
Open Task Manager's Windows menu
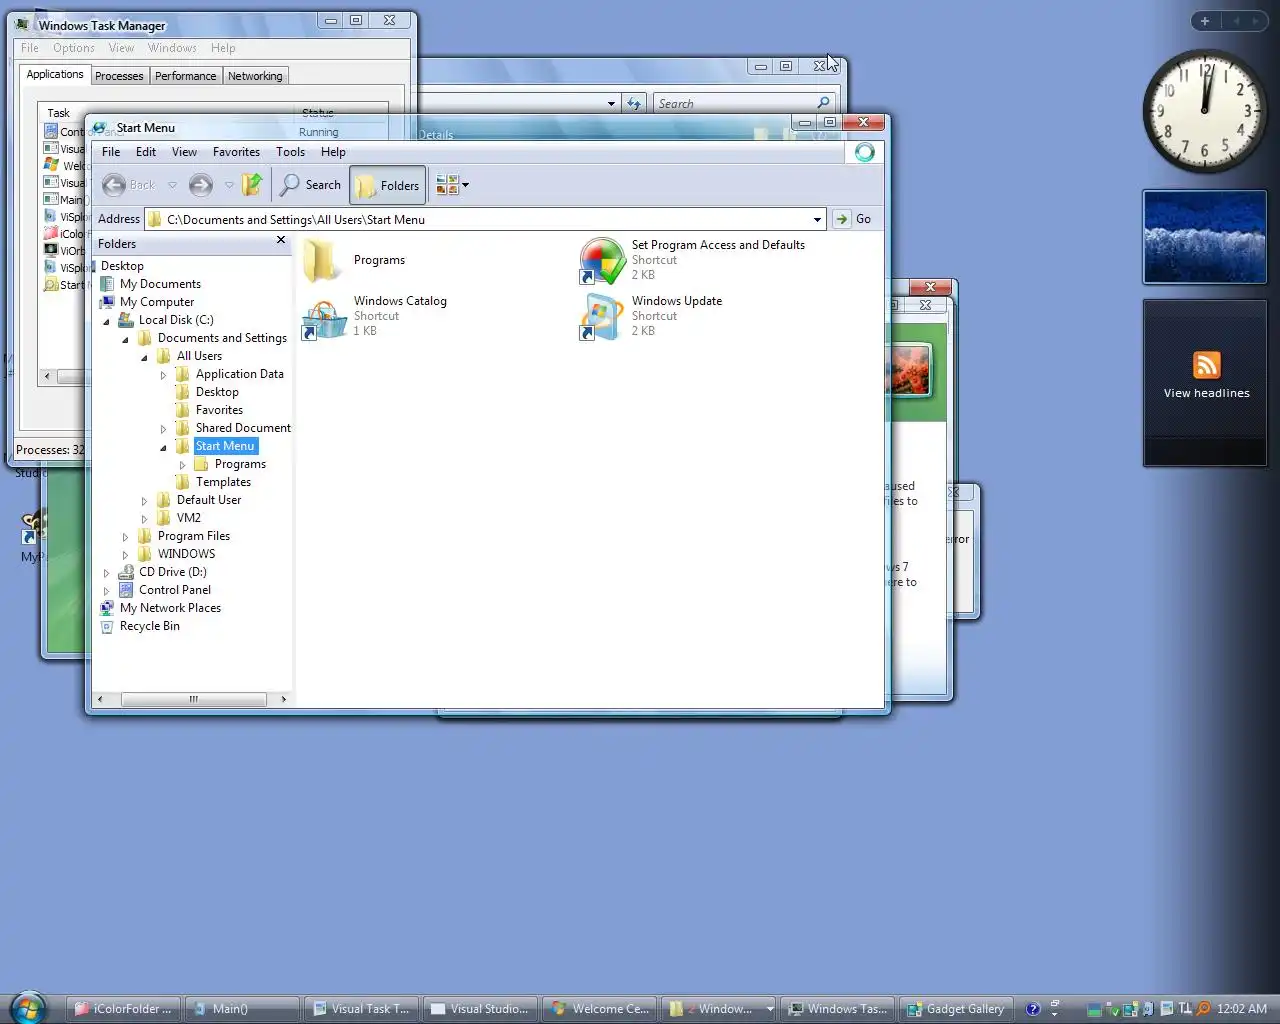point(172,48)
